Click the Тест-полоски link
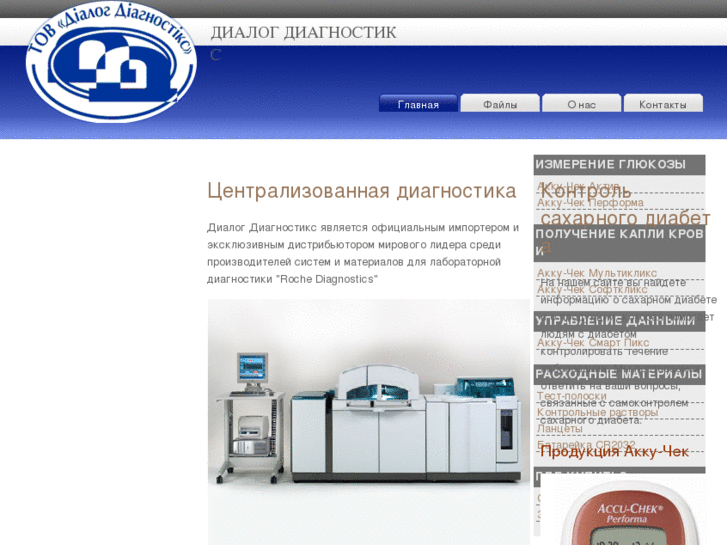Image resolution: width=727 pixels, height=545 pixels. pos(572,396)
